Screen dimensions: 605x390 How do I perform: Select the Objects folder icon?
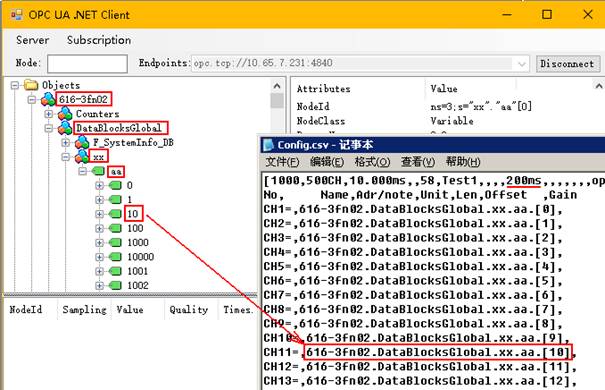tap(31, 85)
